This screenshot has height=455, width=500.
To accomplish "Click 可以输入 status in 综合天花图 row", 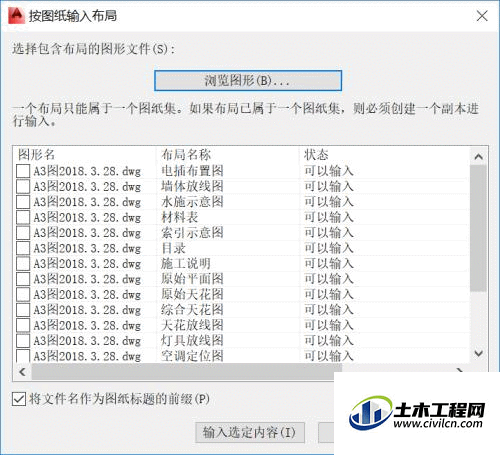I will coord(329,310).
